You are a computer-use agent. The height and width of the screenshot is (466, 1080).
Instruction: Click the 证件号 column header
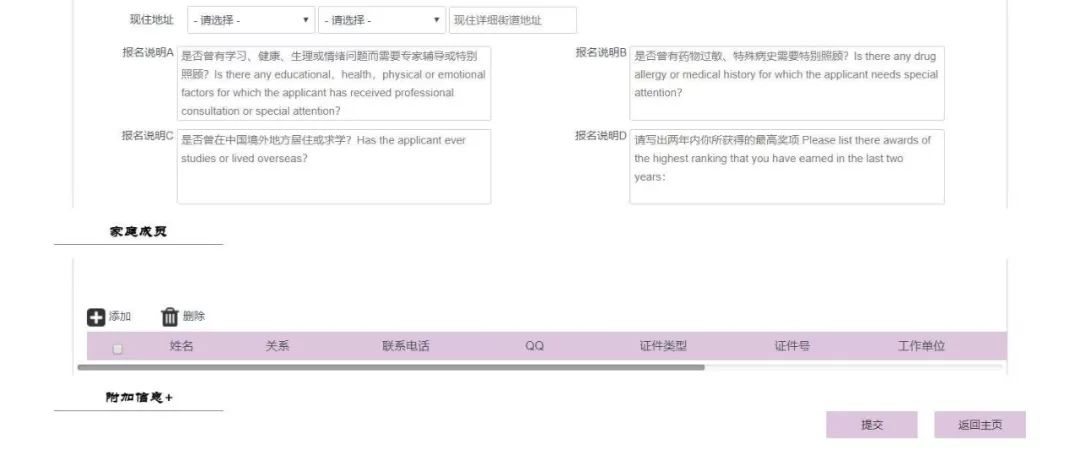tap(792, 346)
